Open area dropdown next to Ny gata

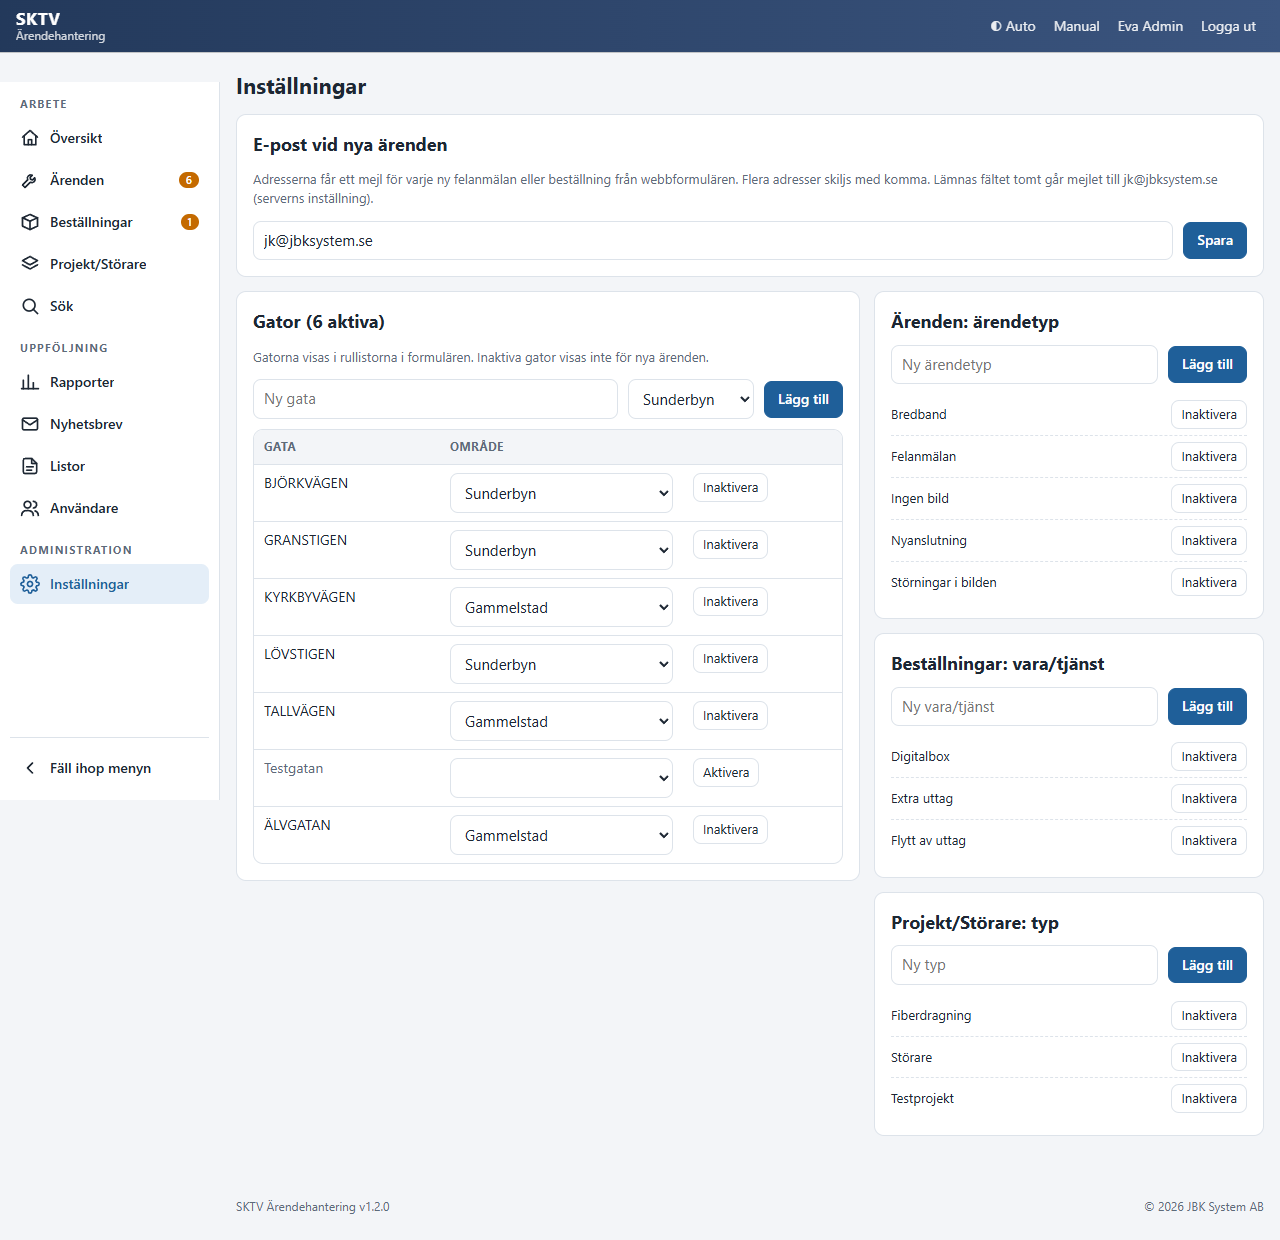691,399
